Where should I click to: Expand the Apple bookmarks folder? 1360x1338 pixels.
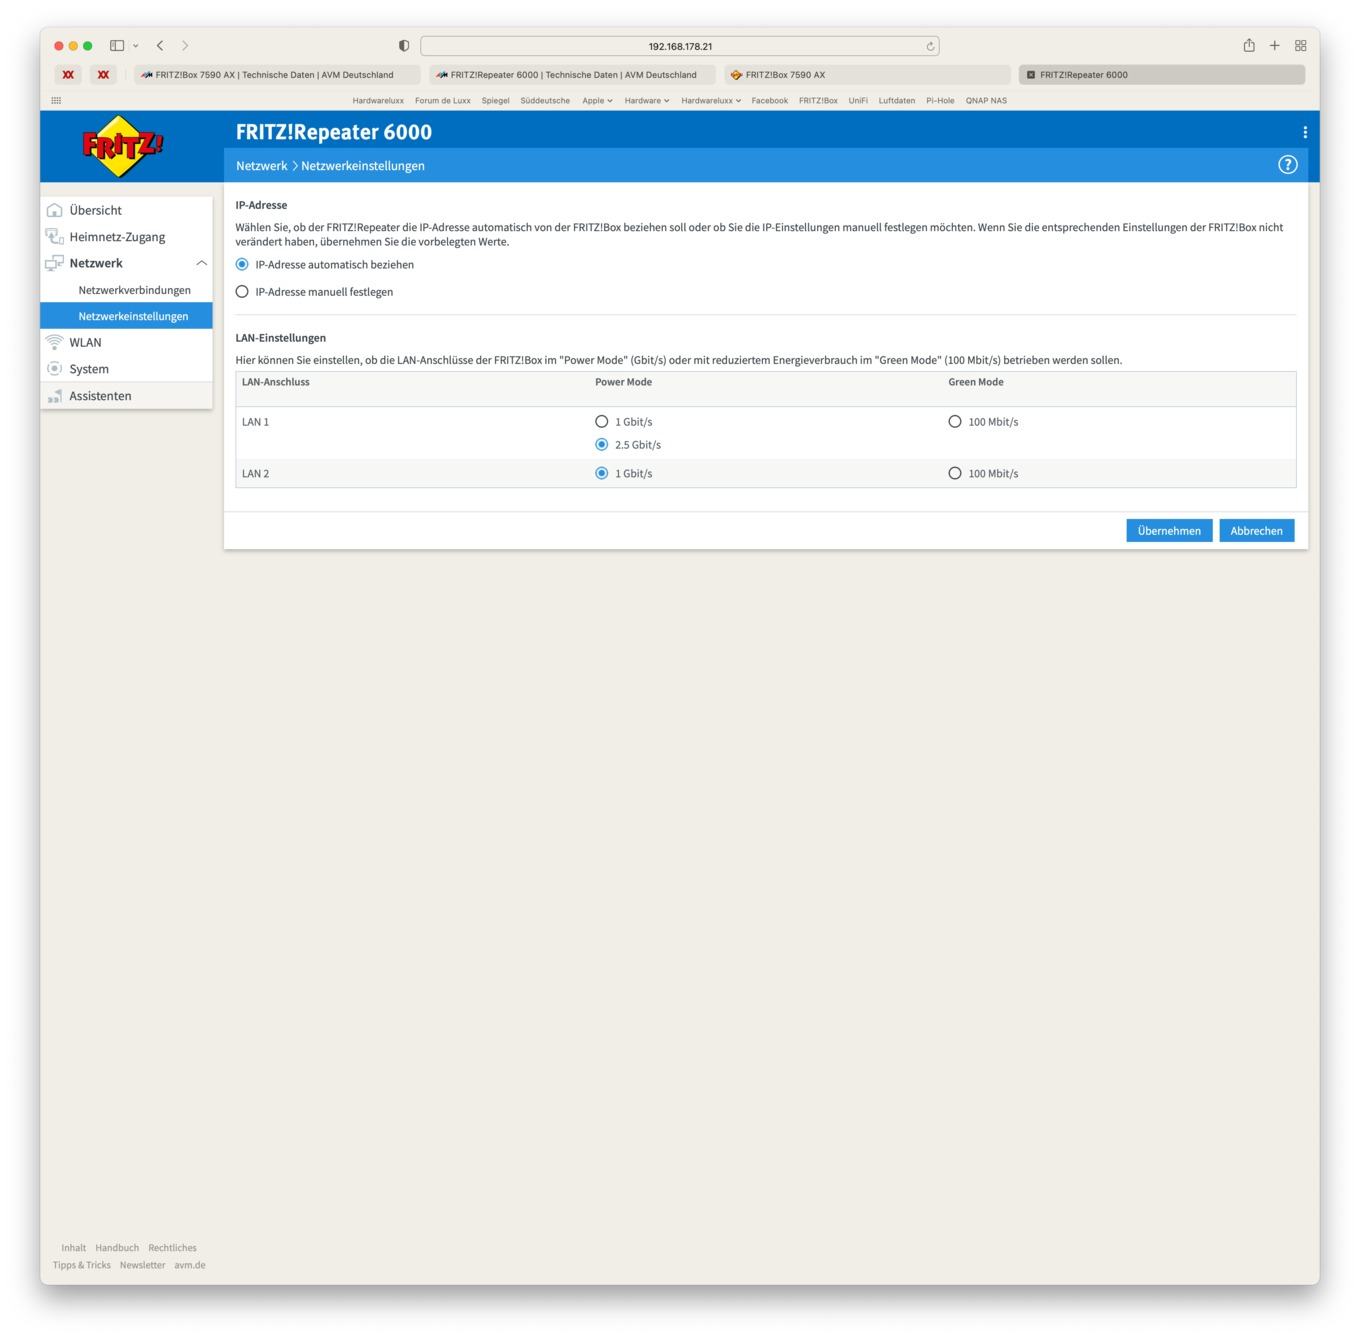point(597,100)
